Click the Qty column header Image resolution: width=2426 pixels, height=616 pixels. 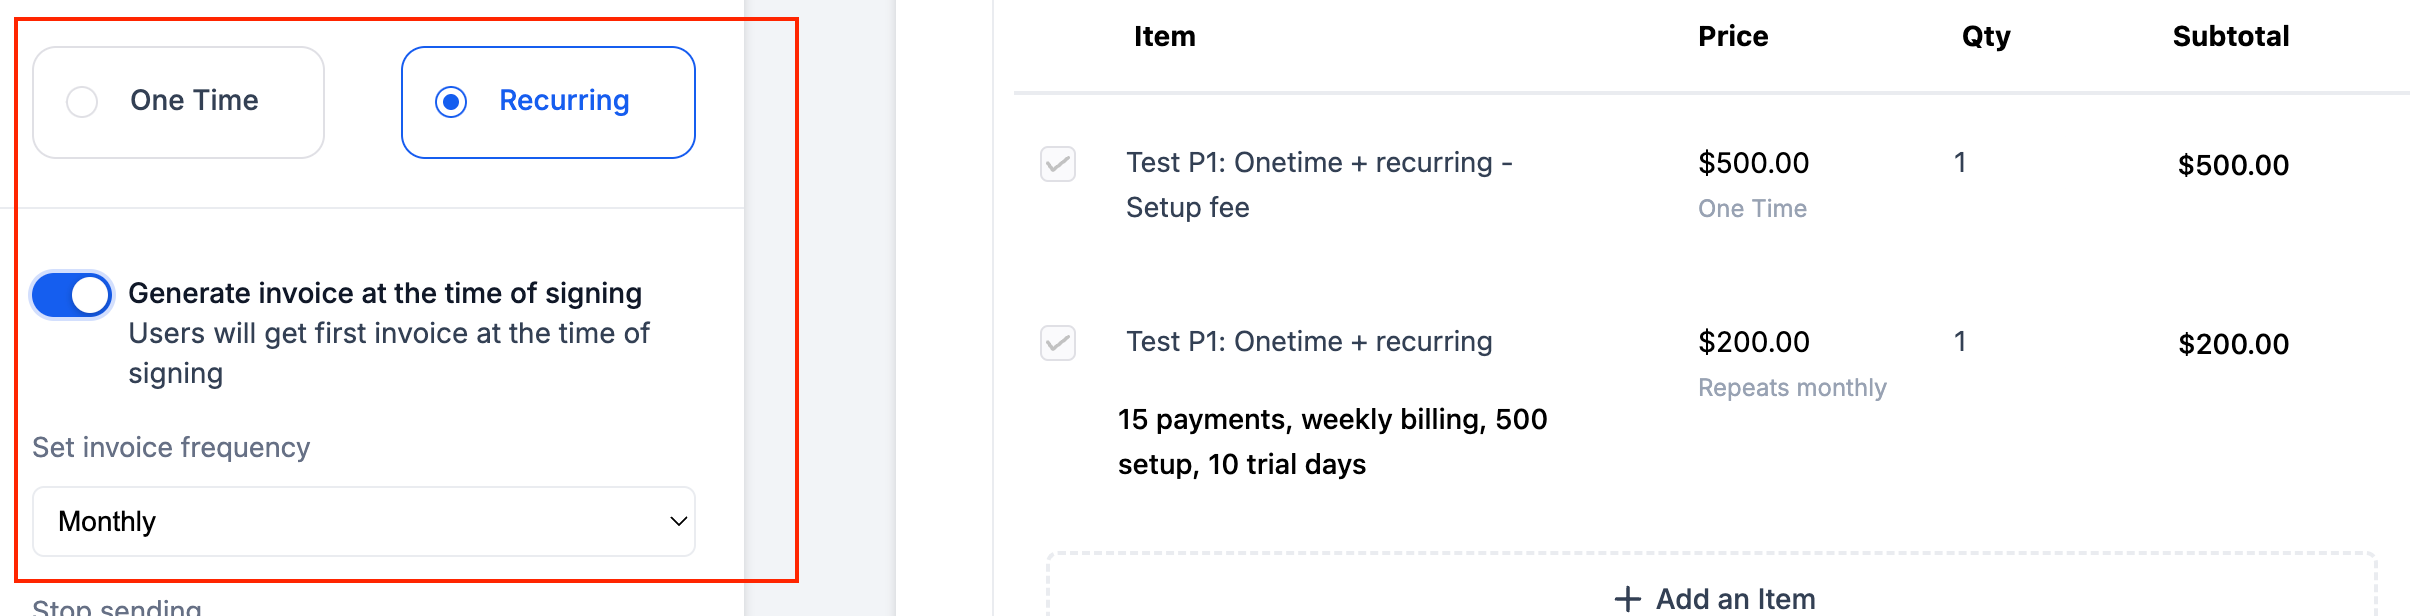coord(1985,37)
